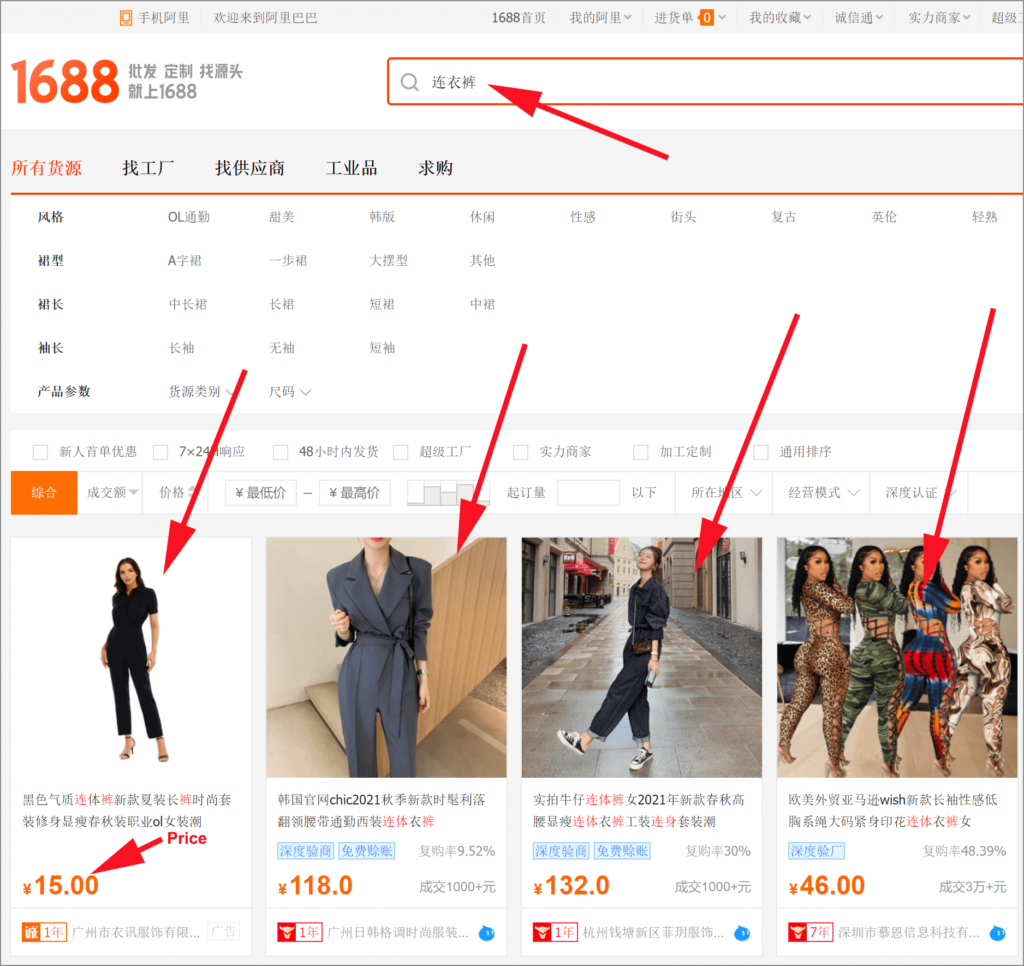Screen dimensions: 1024x966
Task: Open the 尺码 size dropdown
Action: tap(290, 392)
